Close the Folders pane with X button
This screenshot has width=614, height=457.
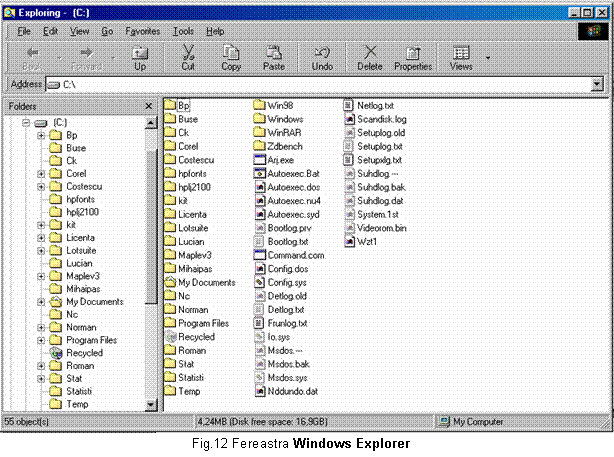coord(148,105)
